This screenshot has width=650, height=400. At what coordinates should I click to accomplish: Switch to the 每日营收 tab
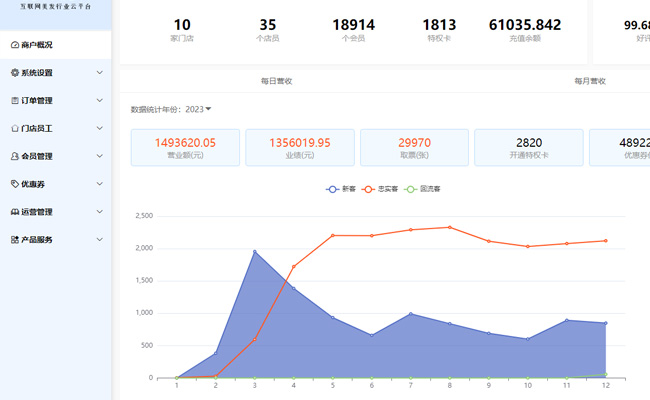pos(276,81)
